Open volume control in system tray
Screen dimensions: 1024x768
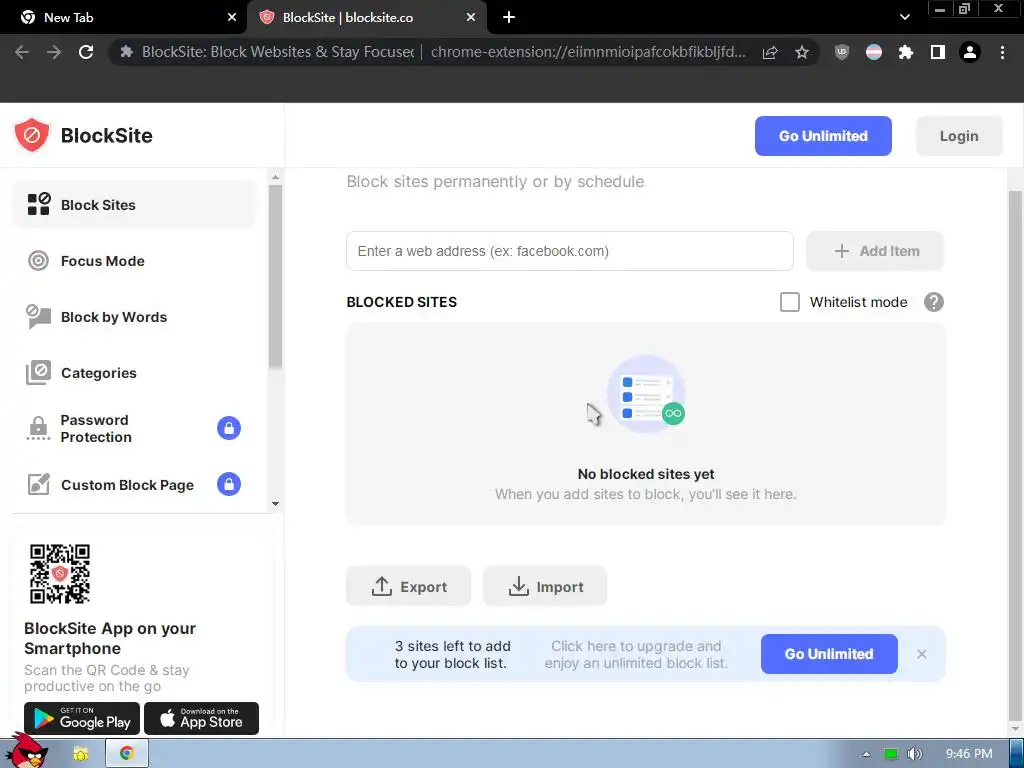[x=915, y=754]
